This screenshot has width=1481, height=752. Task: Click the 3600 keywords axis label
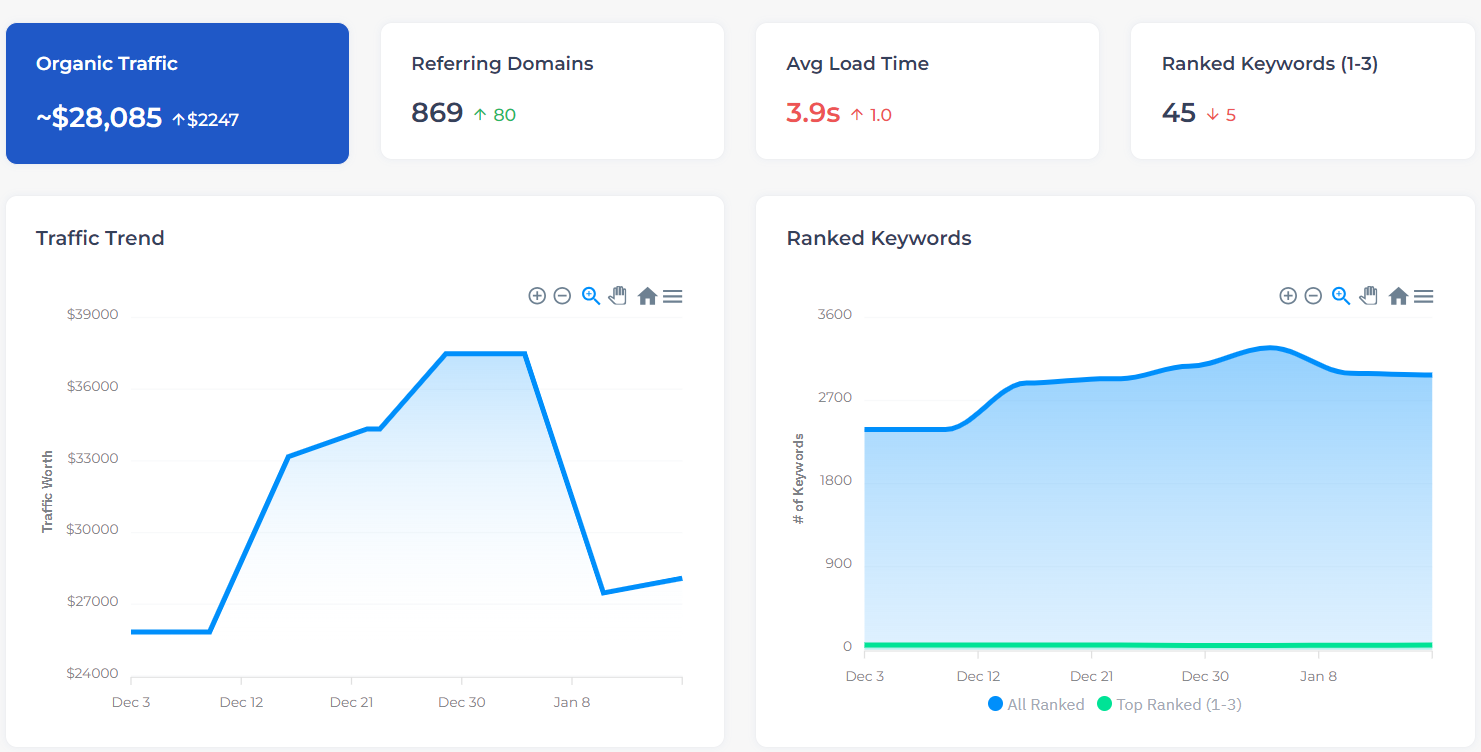(835, 314)
